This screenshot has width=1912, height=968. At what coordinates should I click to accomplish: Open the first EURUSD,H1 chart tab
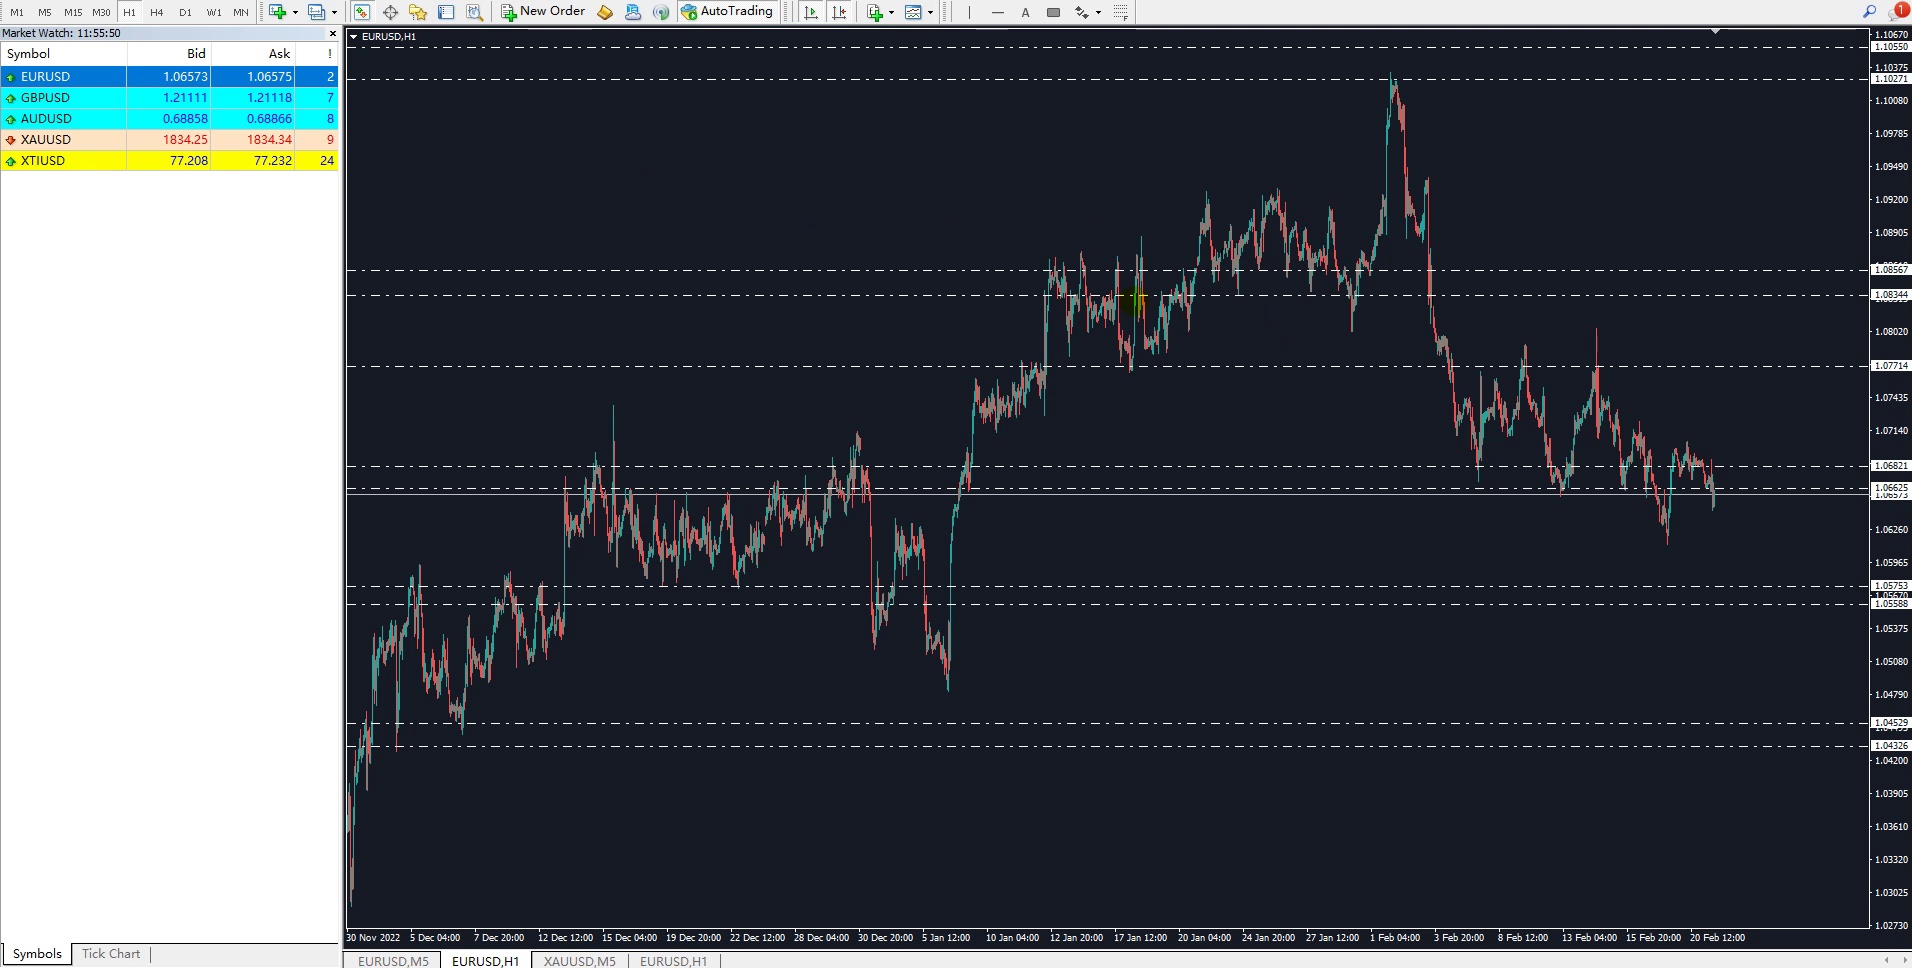(485, 961)
